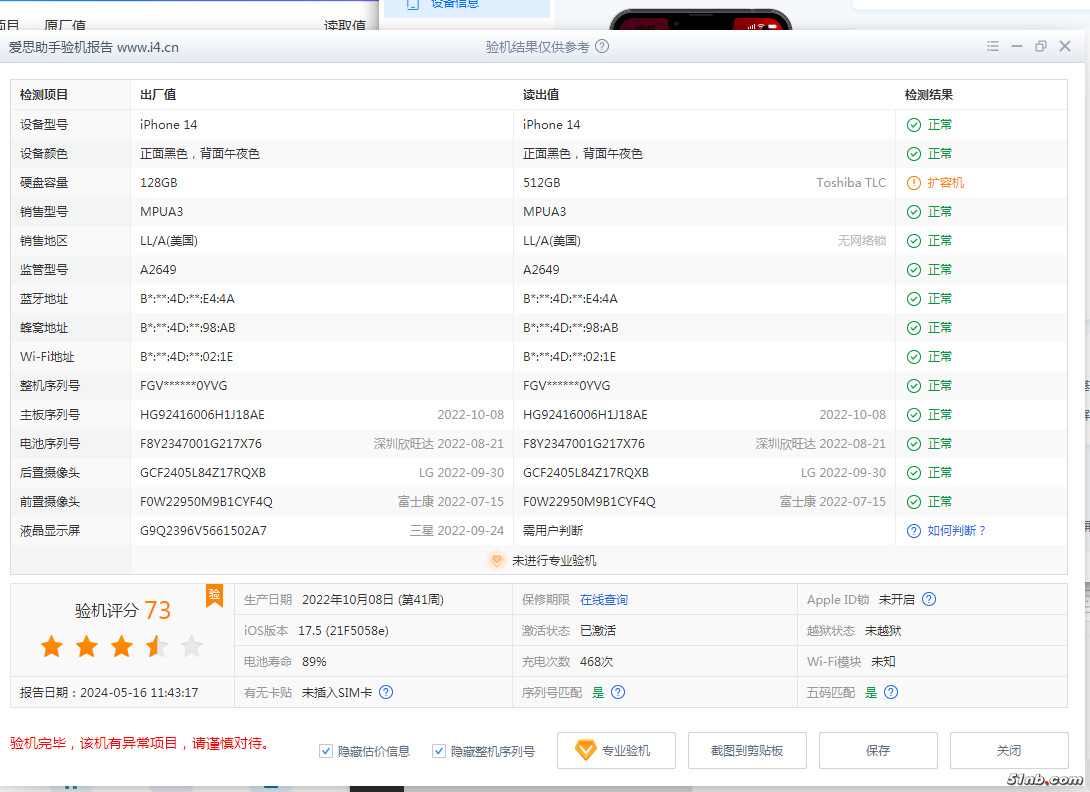Screen dimensions: 1090x792
Task: Uncheck the 隐藏整机序列号 checkbox
Action: coord(439,751)
